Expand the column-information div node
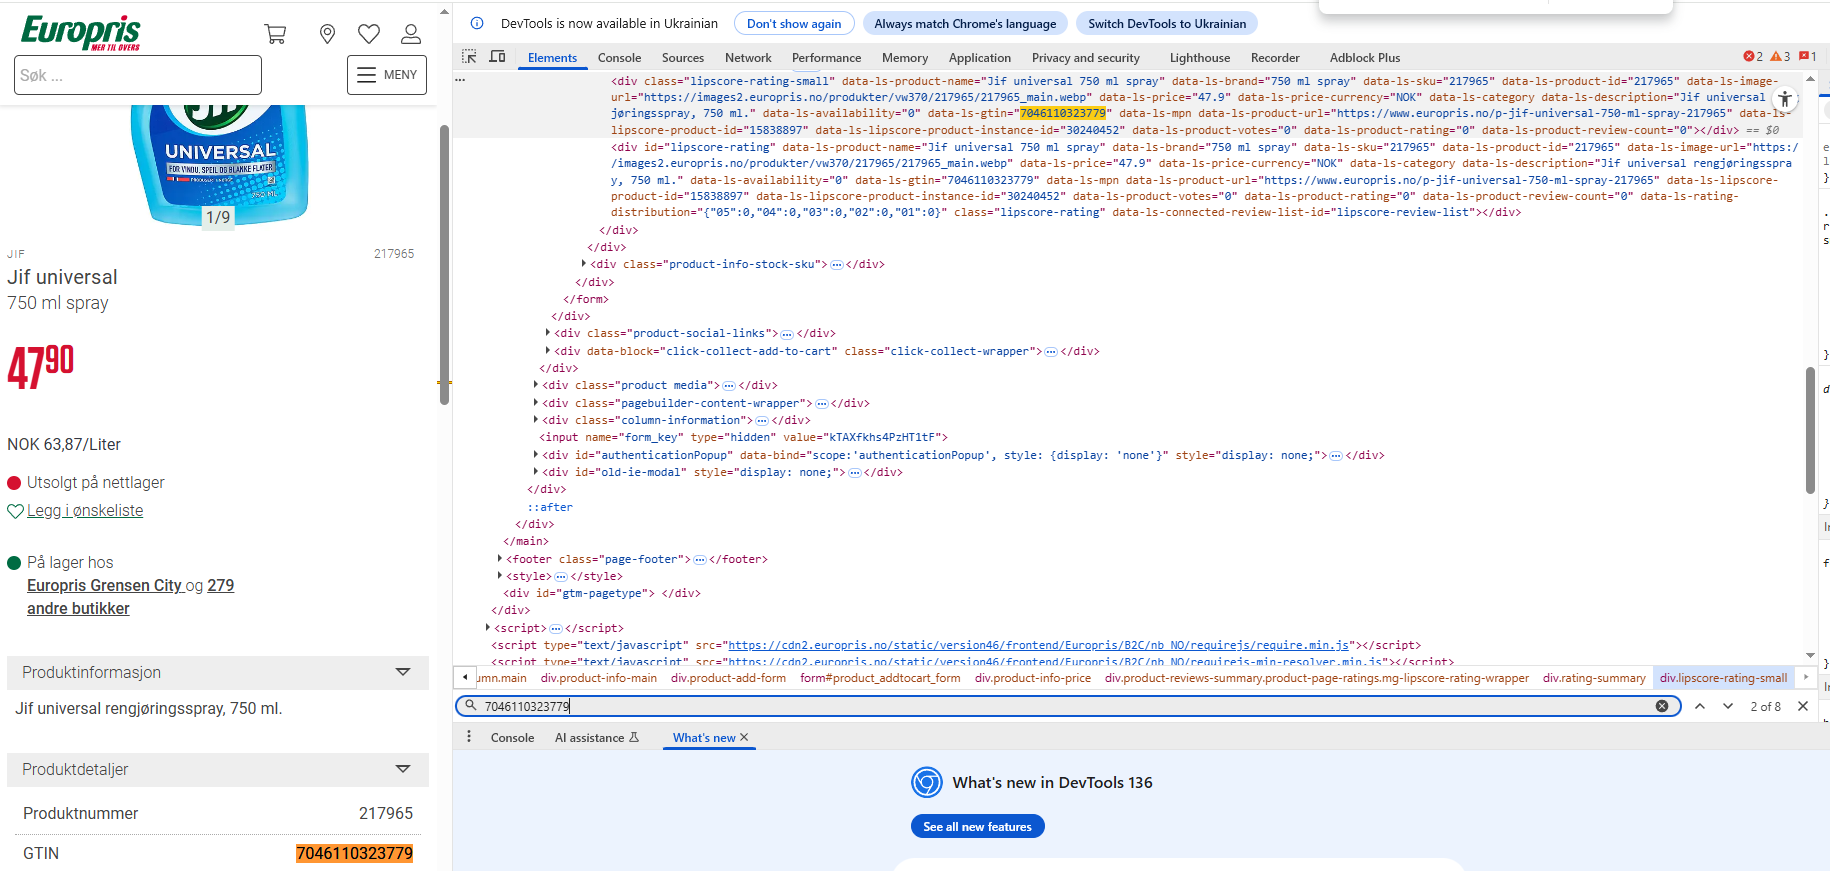 536,420
